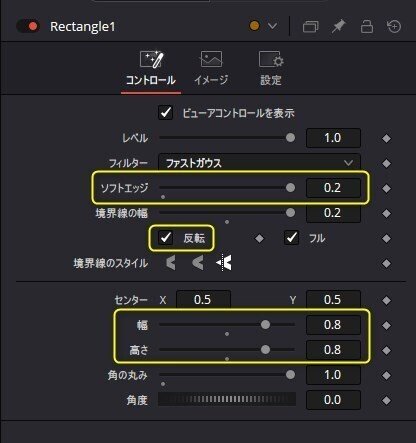
Task: Add keyframe for 反転
Action: point(259,238)
